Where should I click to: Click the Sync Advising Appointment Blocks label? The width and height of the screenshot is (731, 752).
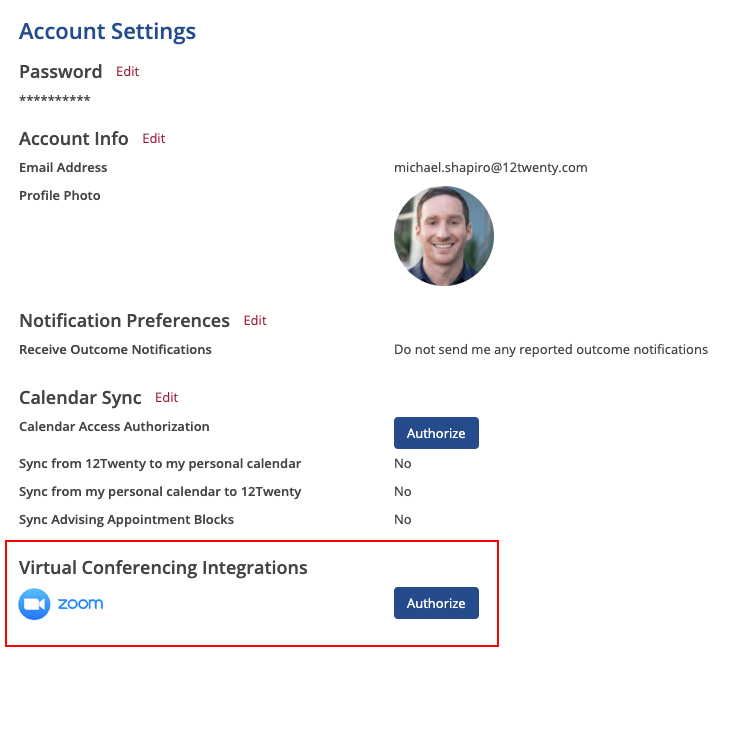126,520
